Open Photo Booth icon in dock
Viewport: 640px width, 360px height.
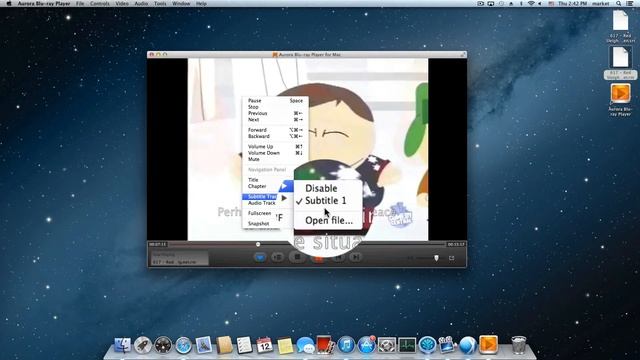pyautogui.click(x=325, y=345)
